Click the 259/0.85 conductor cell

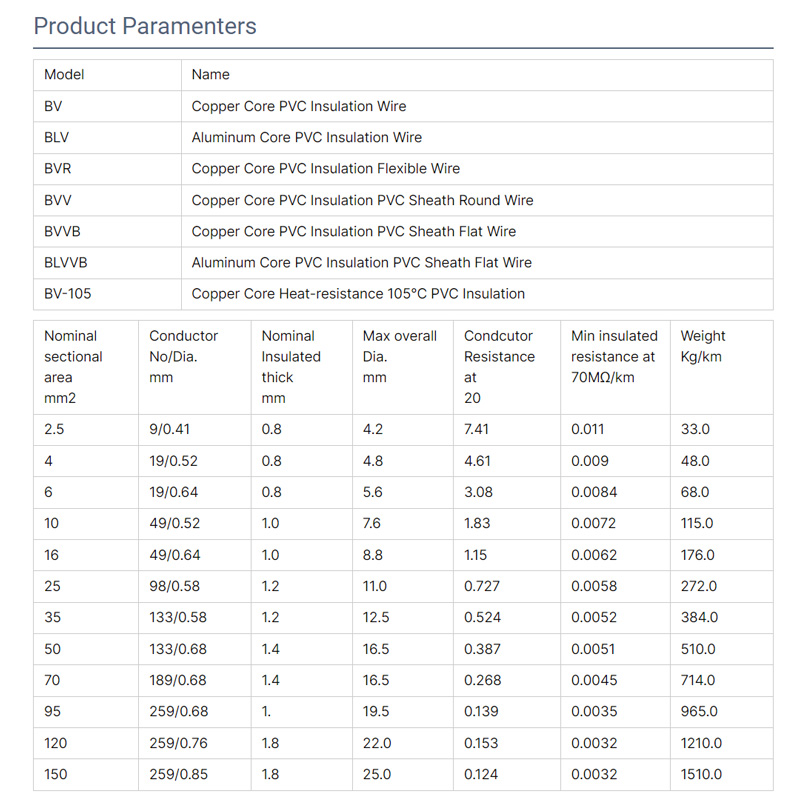(x=178, y=774)
